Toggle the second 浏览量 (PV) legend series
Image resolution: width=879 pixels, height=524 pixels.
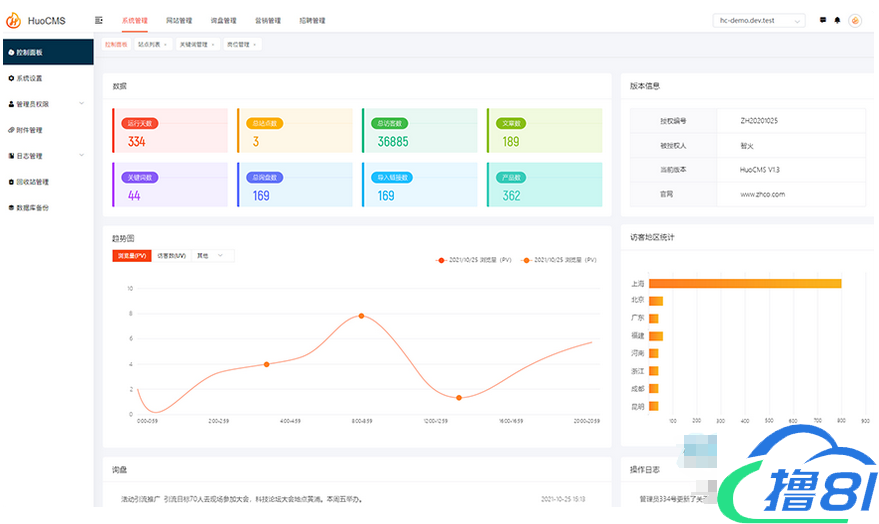560,260
